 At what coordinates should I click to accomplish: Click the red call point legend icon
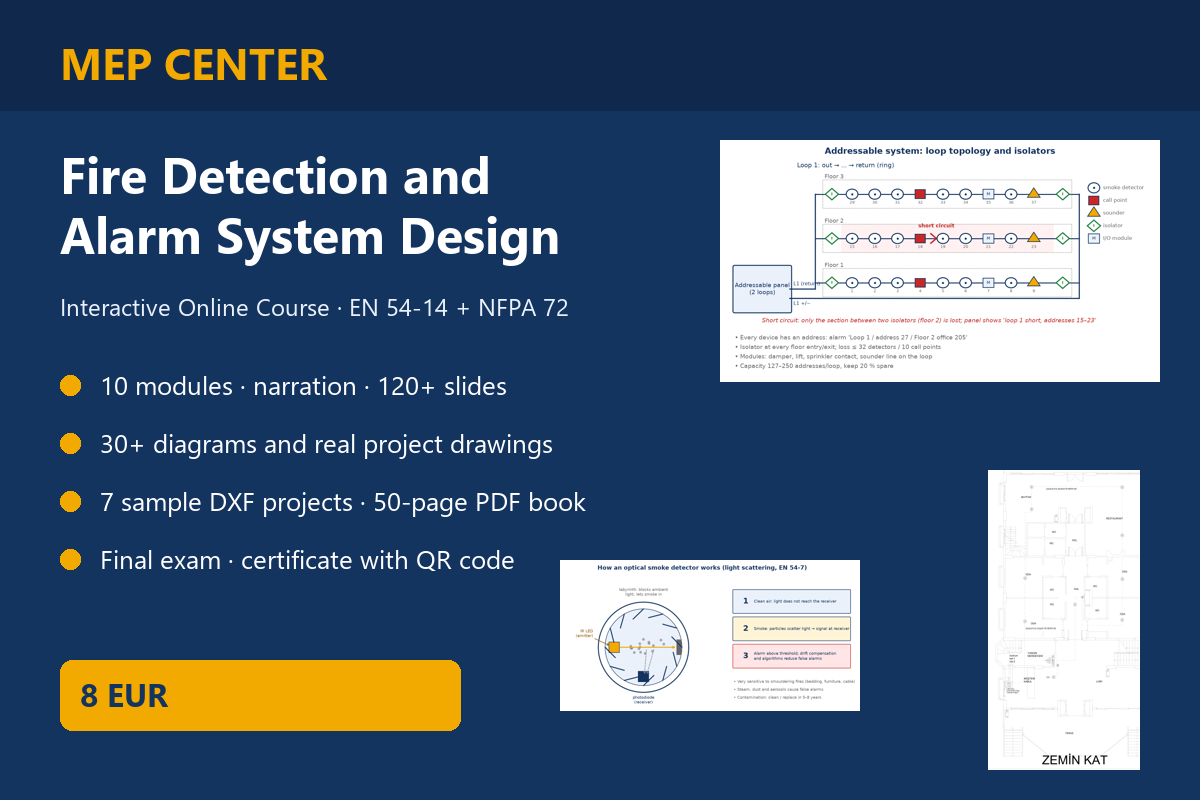click(1093, 200)
